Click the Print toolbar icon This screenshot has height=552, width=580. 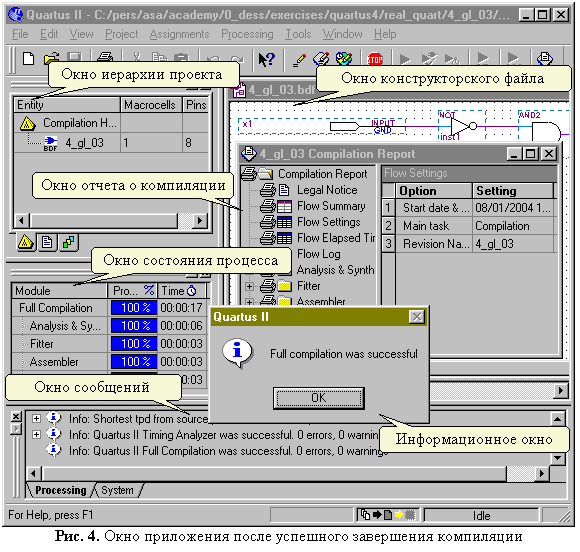click(x=105, y=57)
